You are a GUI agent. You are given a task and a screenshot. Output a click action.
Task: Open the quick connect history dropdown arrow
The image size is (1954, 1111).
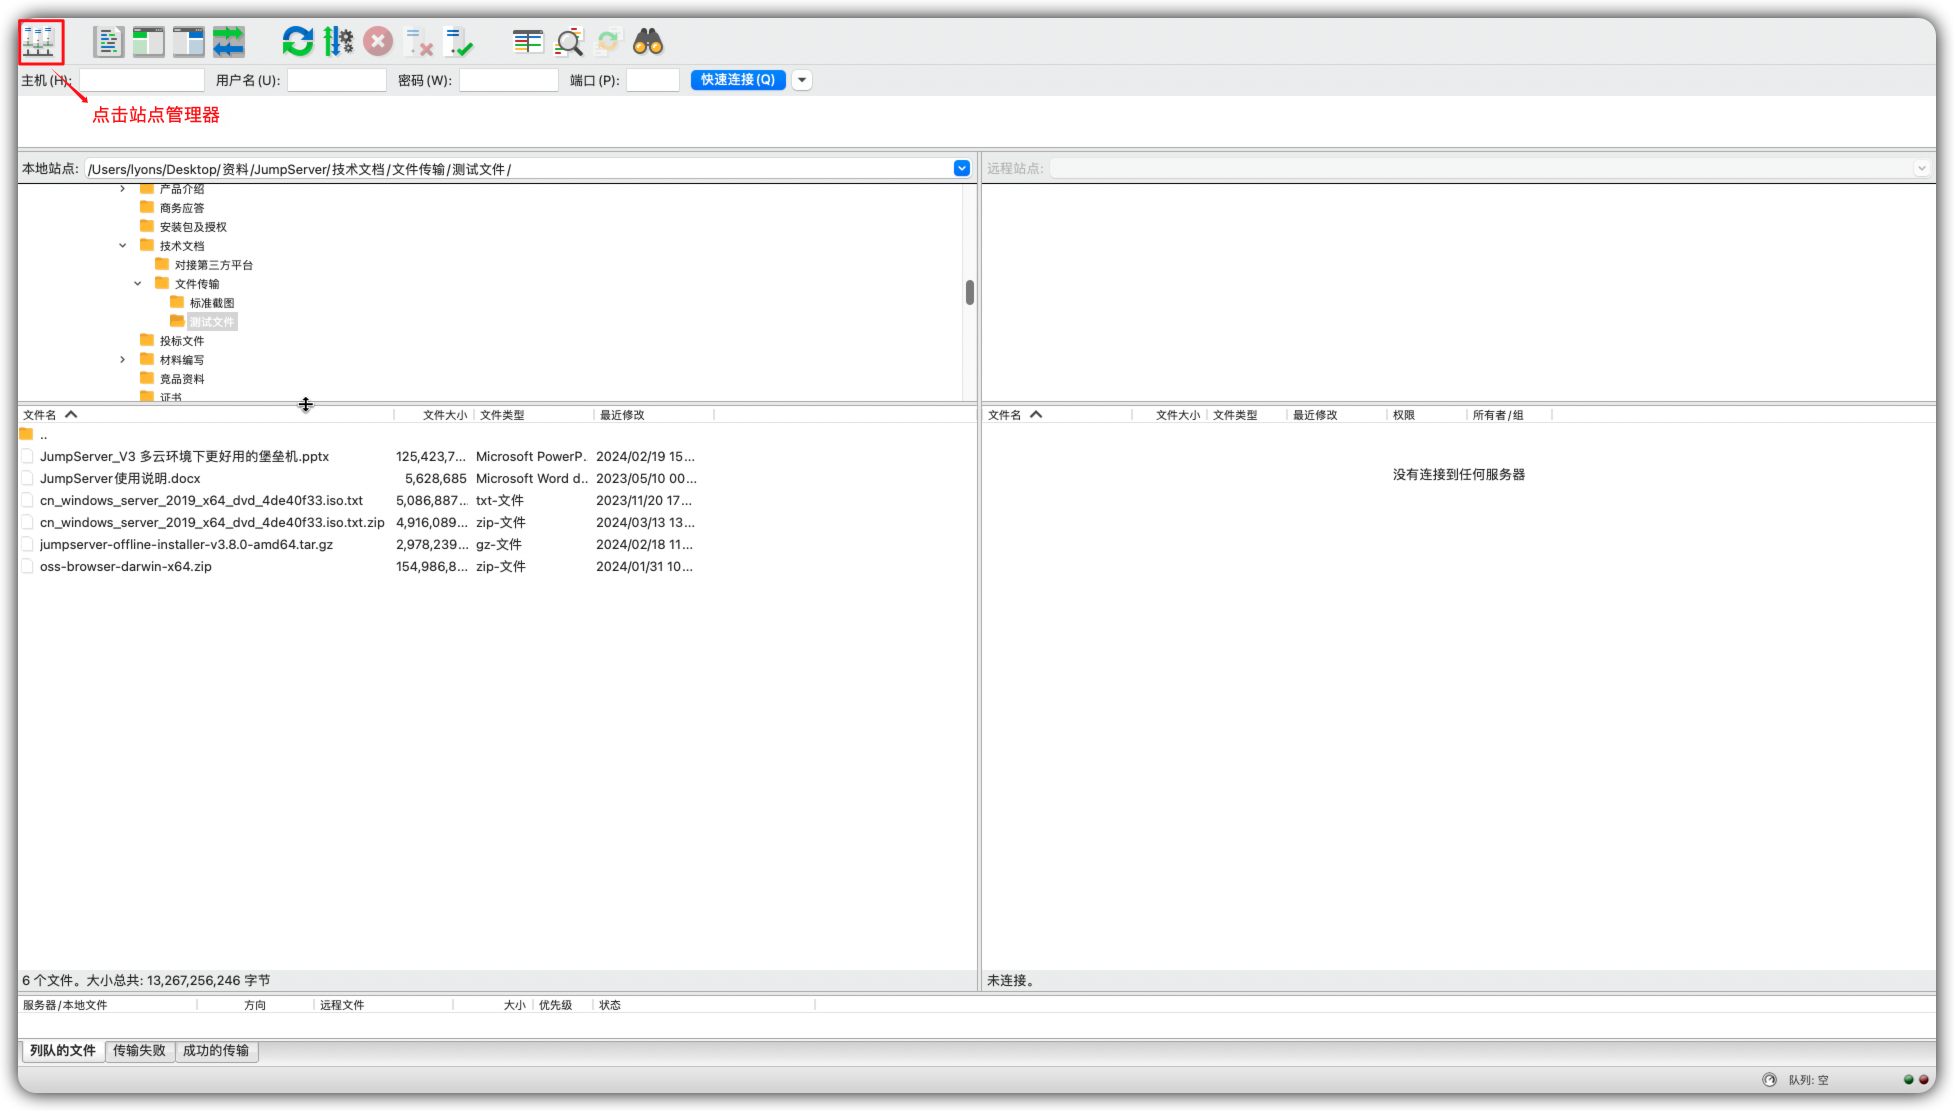pos(801,80)
